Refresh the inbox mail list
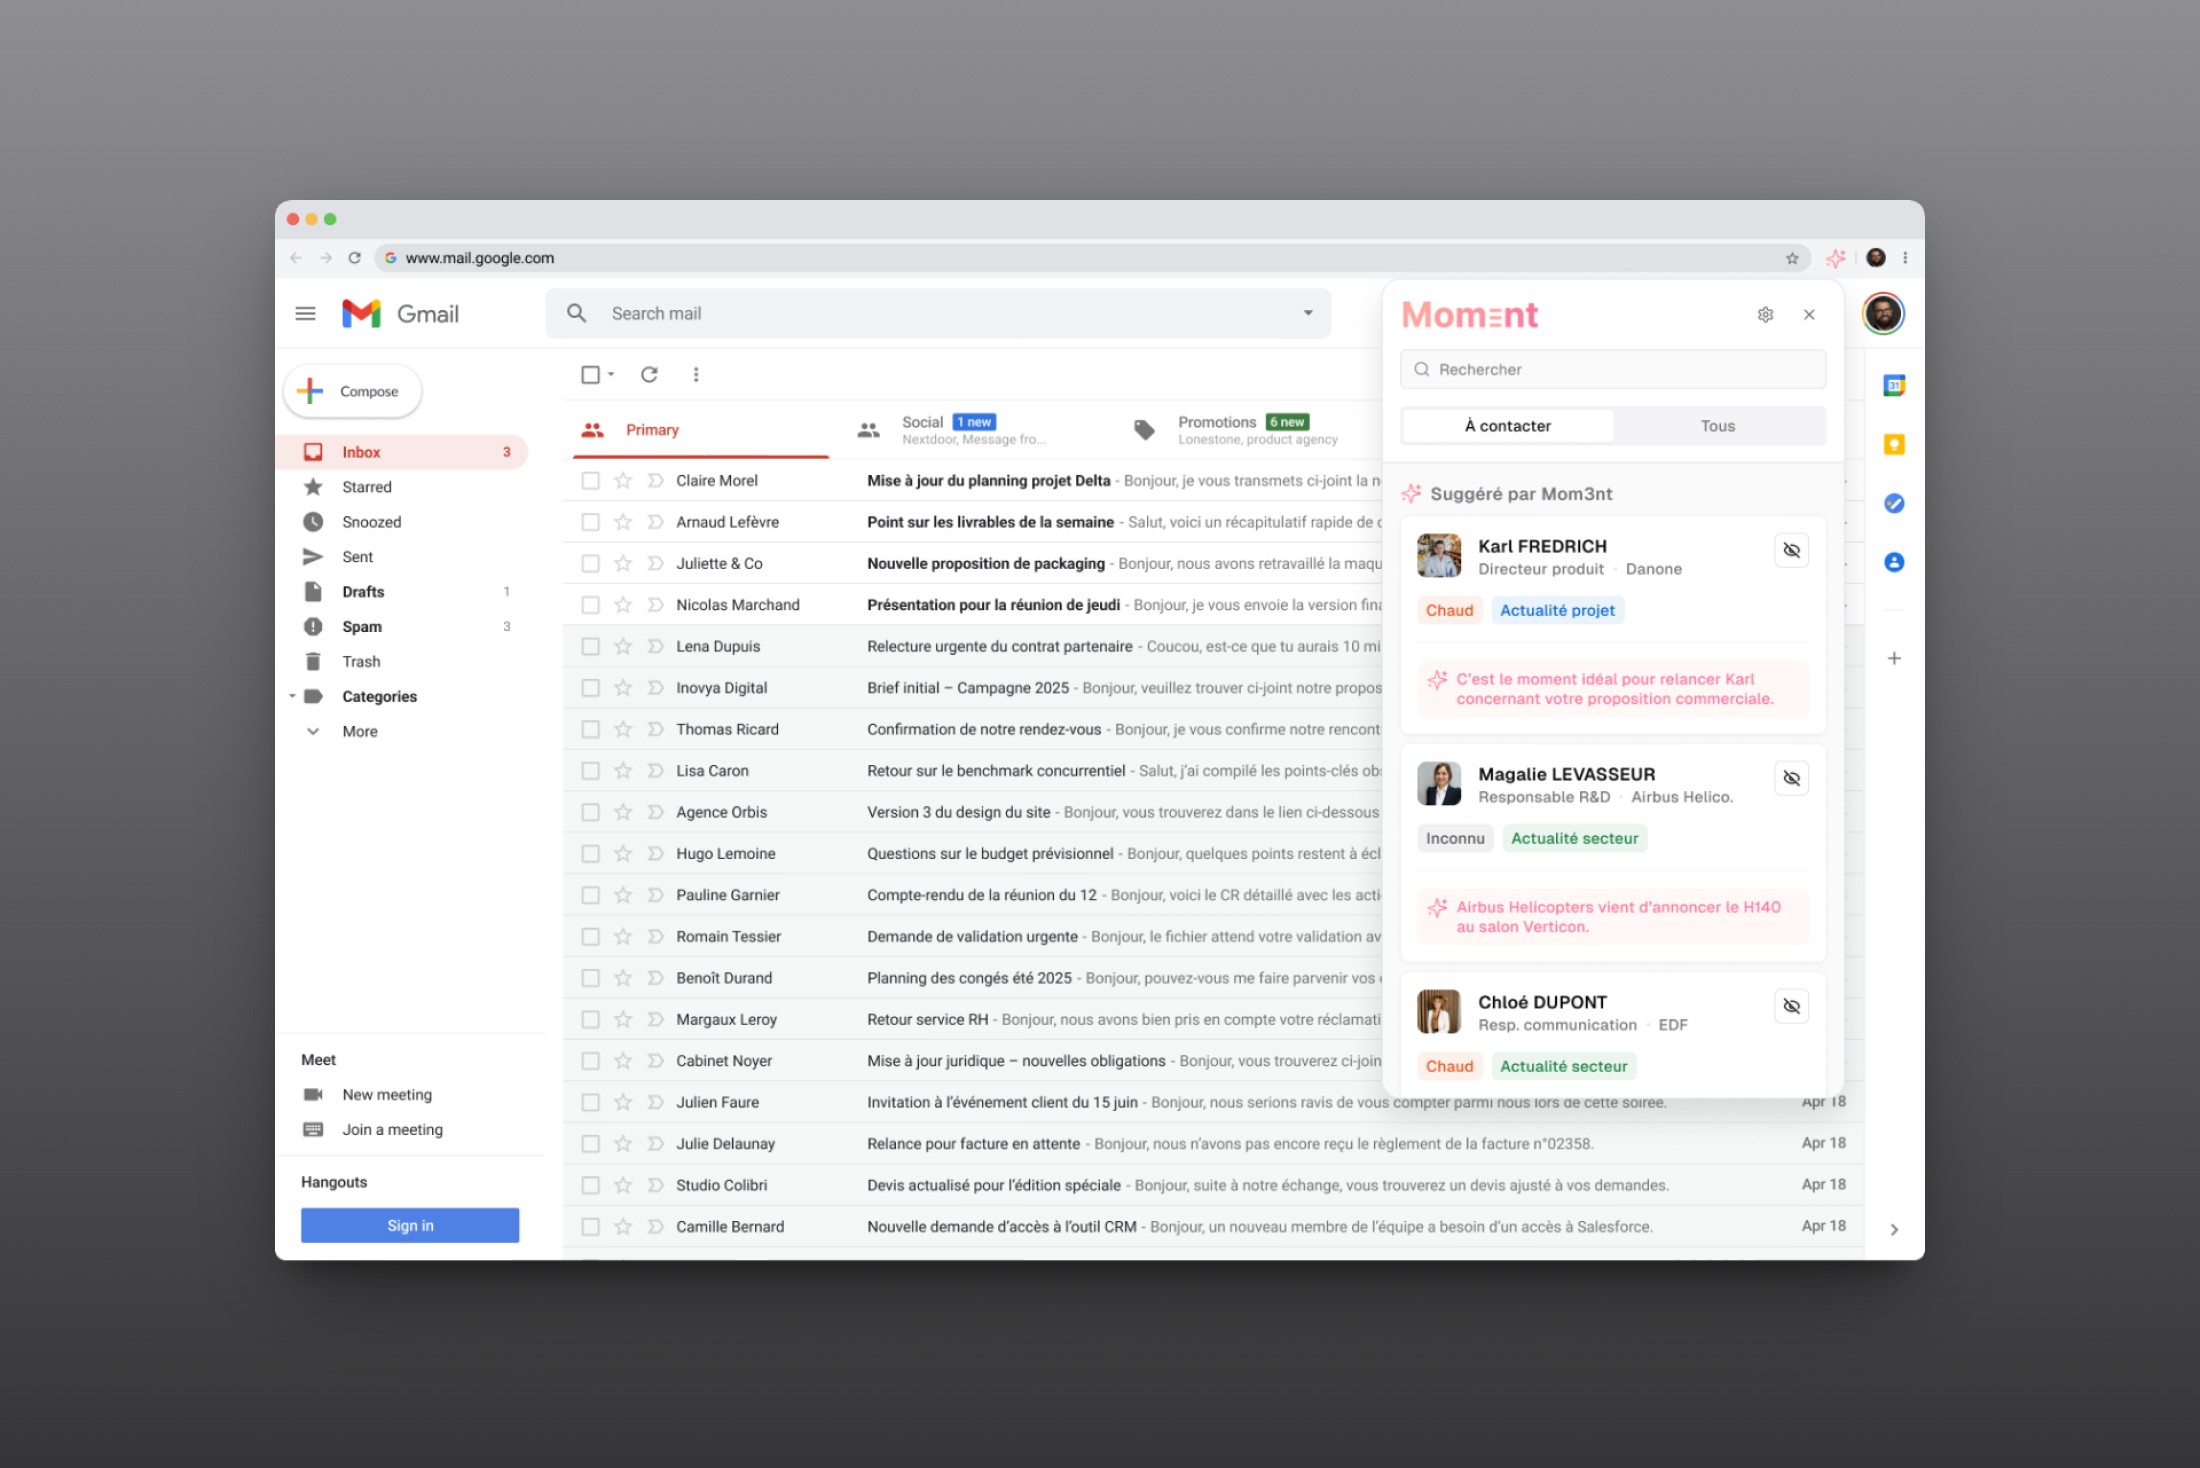Screen dimensions: 2200x1468 pyautogui.click(x=649, y=374)
